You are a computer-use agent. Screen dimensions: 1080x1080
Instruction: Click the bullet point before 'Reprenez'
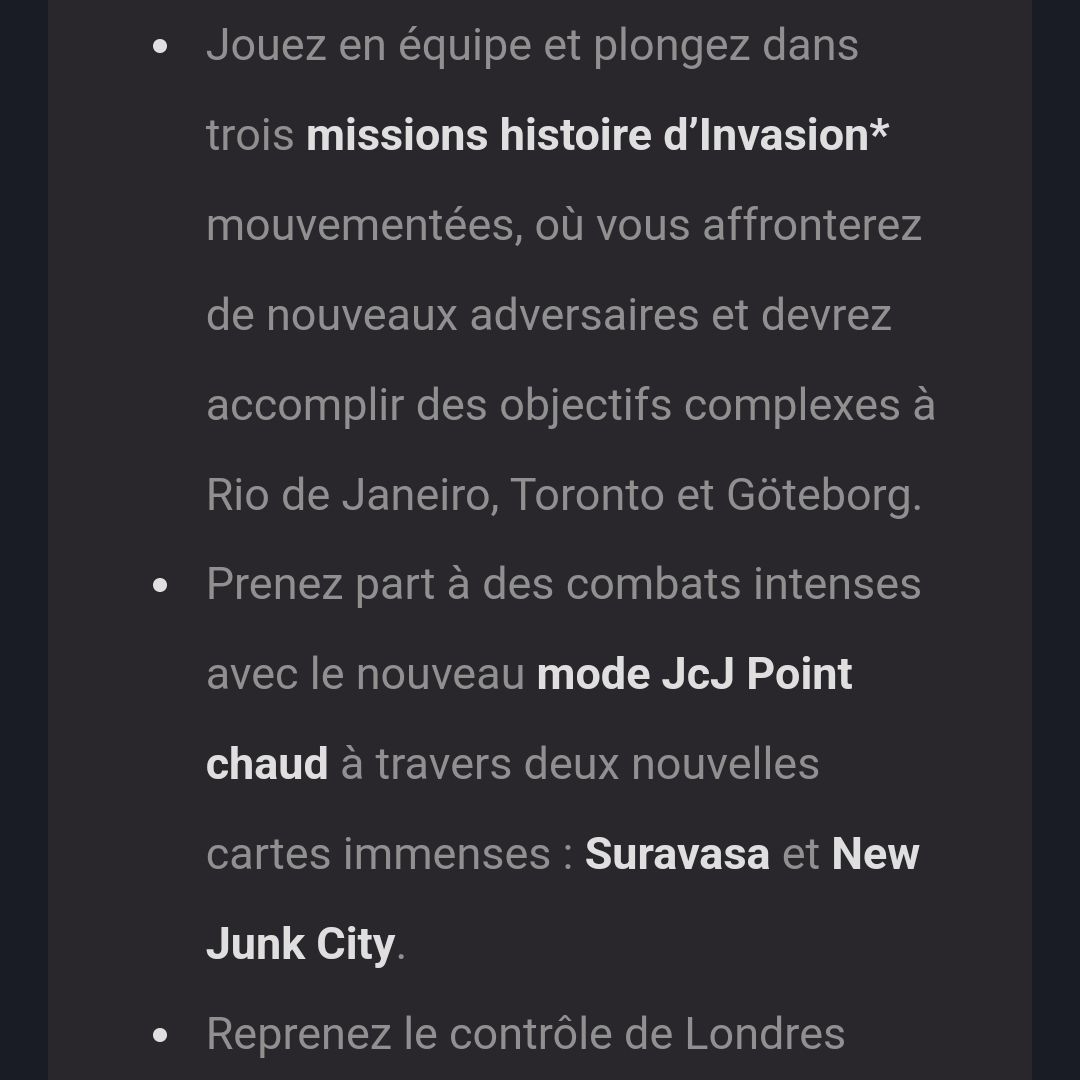160,1035
